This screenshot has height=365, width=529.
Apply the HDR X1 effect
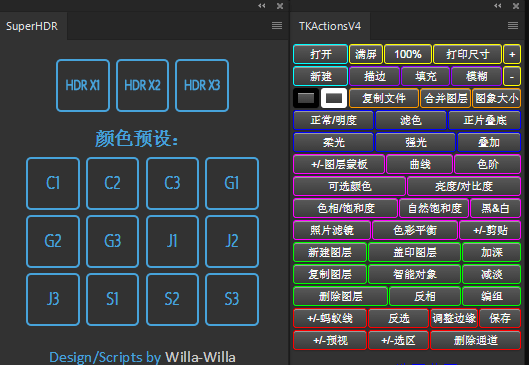click(83, 85)
